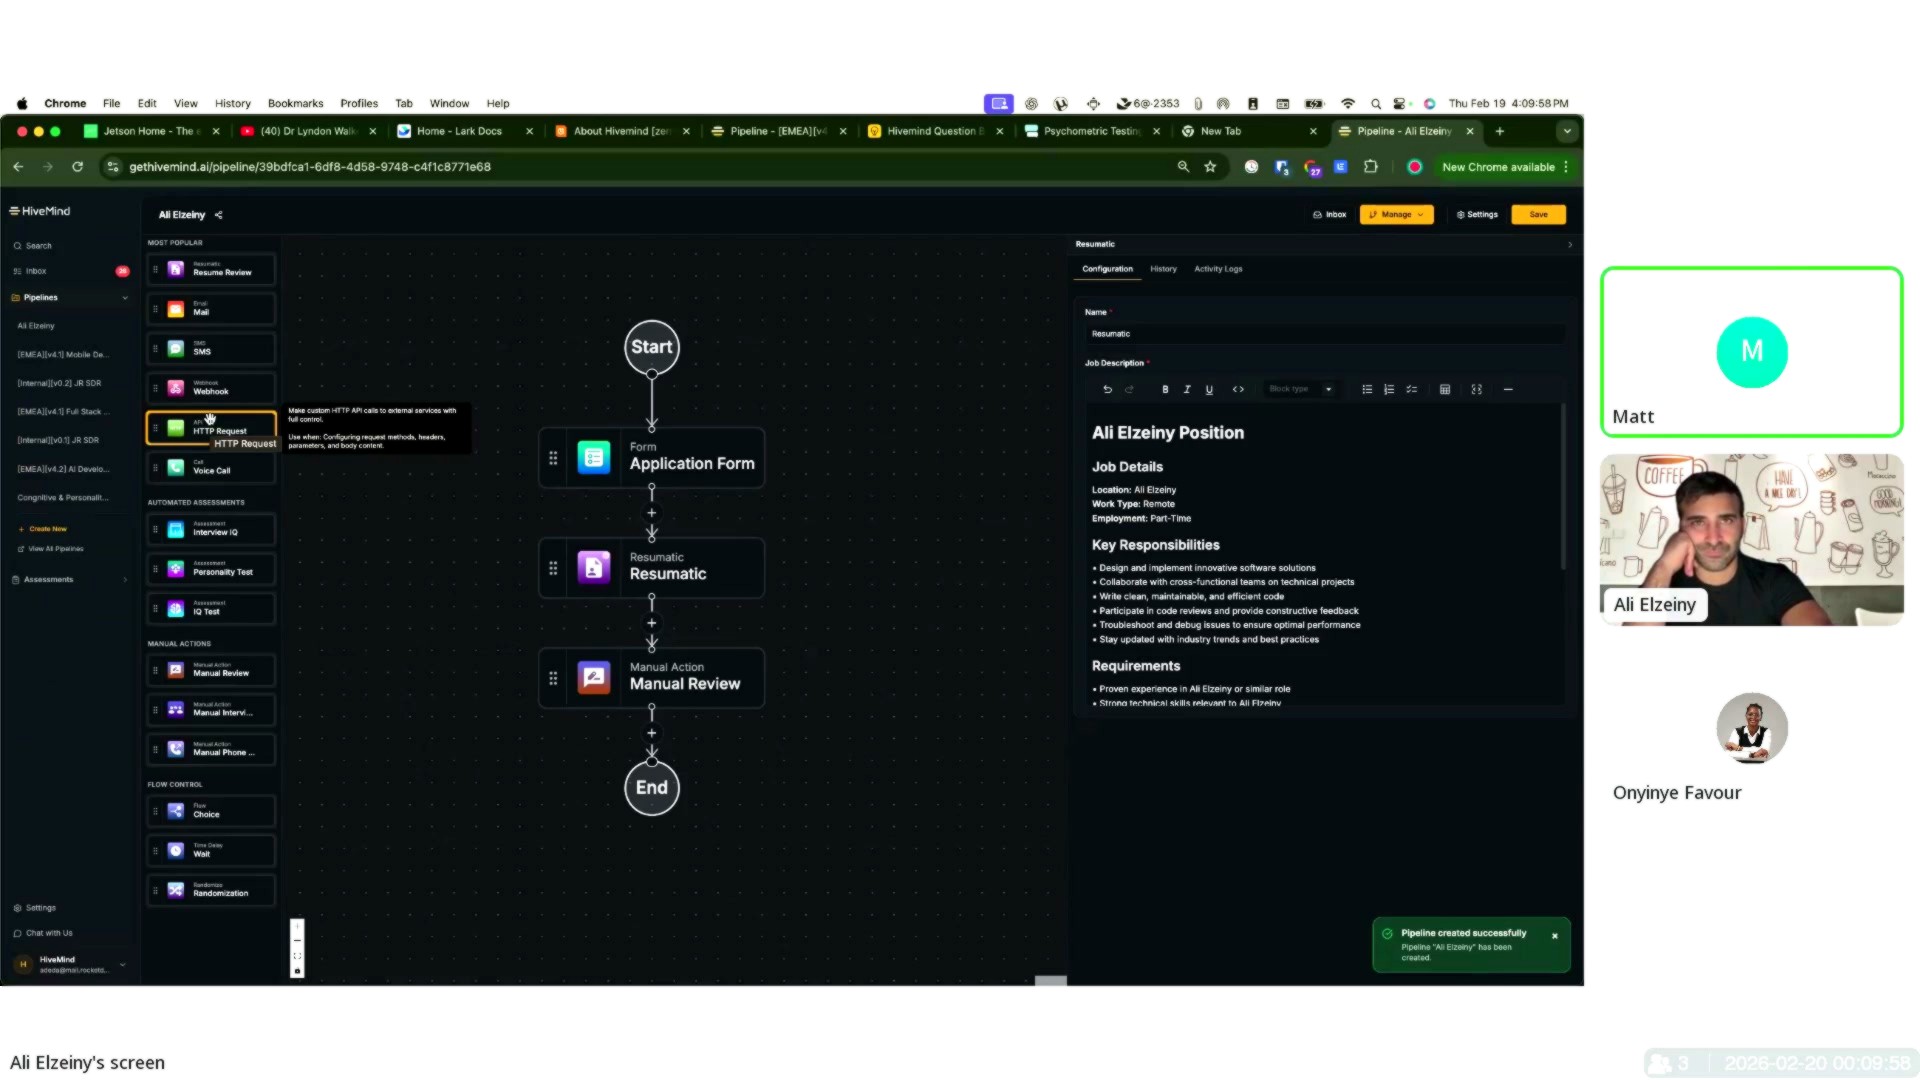Click the Manual Review block in Manual Actions

pos(211,670)
